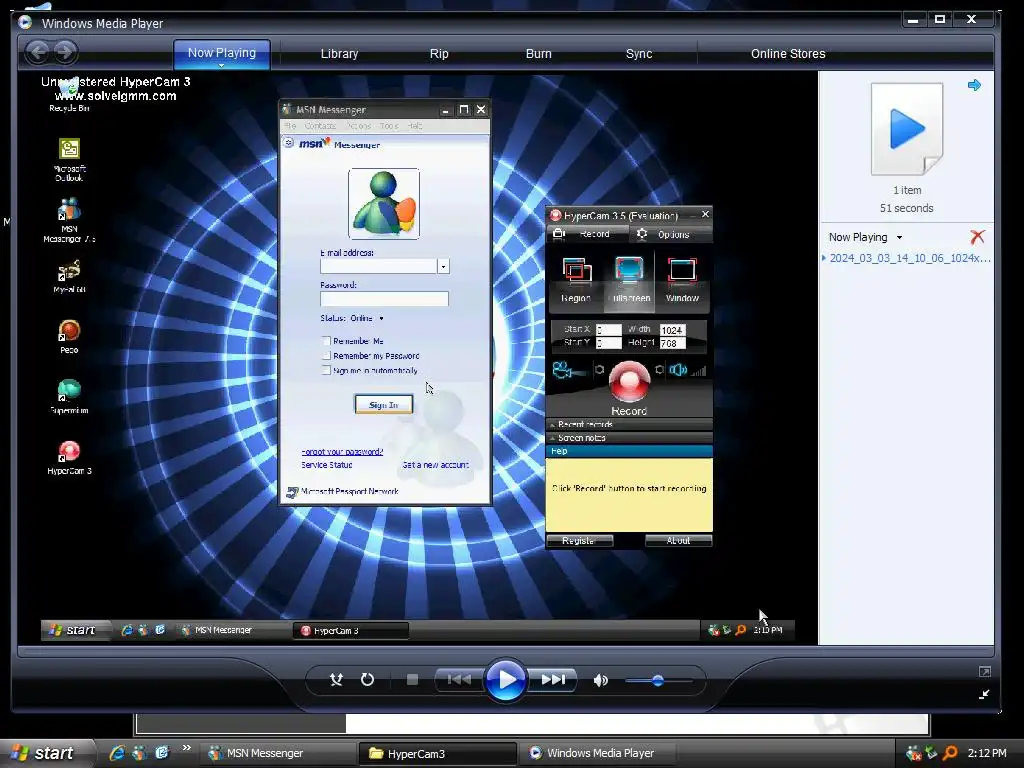
Task: Click the Peco desktop icon in video
Action: [x=69, y=336]
